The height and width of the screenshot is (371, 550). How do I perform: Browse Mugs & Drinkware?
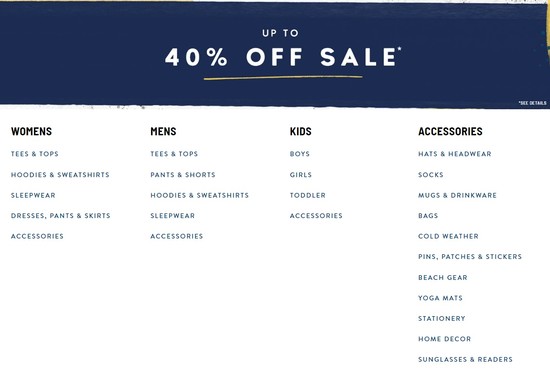pos(457,195)
